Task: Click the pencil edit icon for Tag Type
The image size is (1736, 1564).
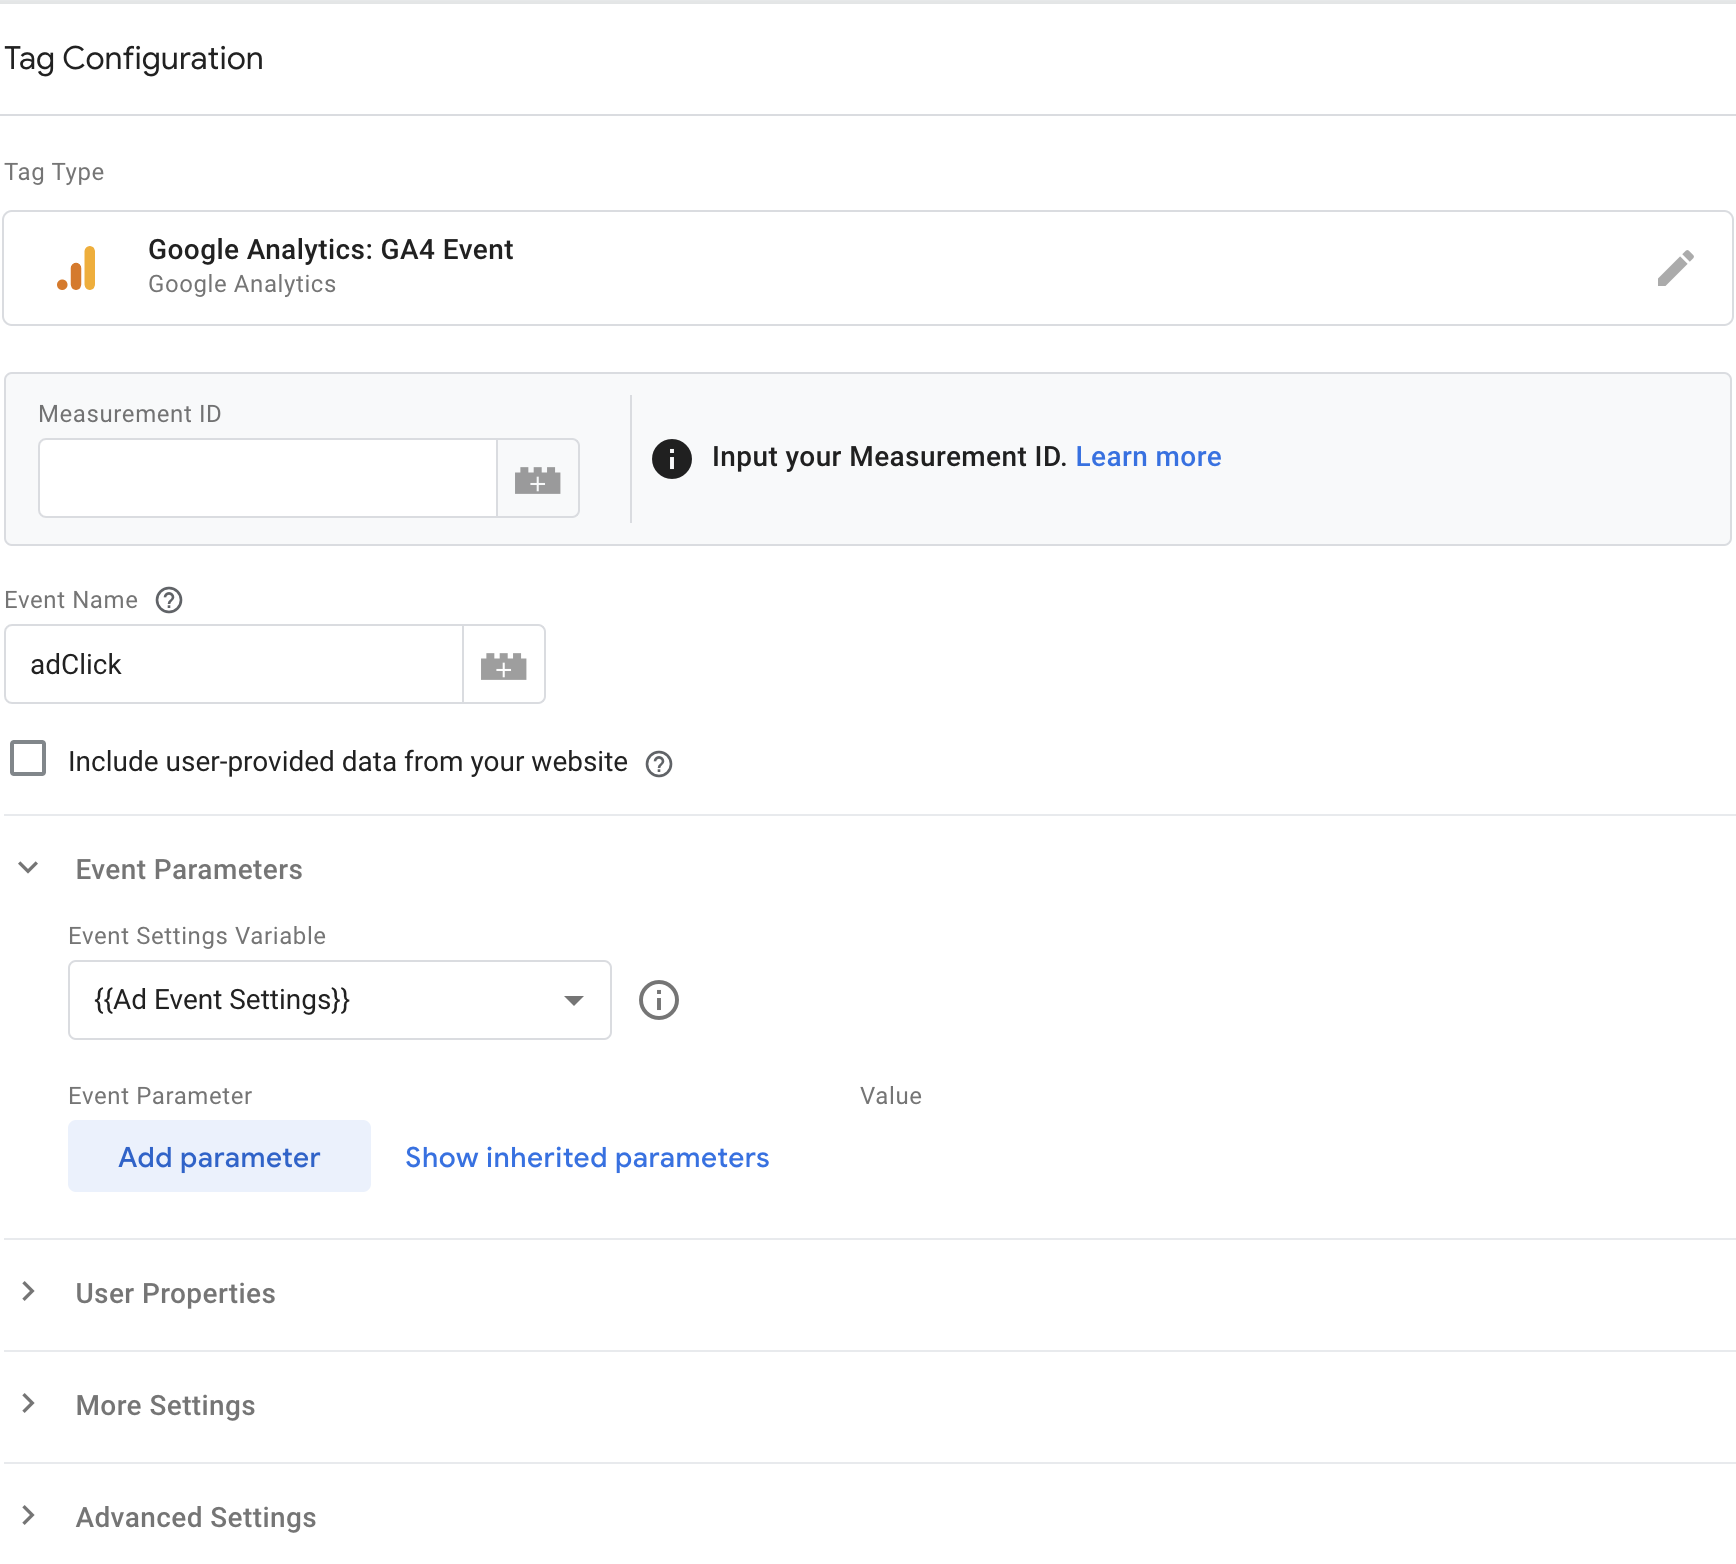Action: [1675, 268]
